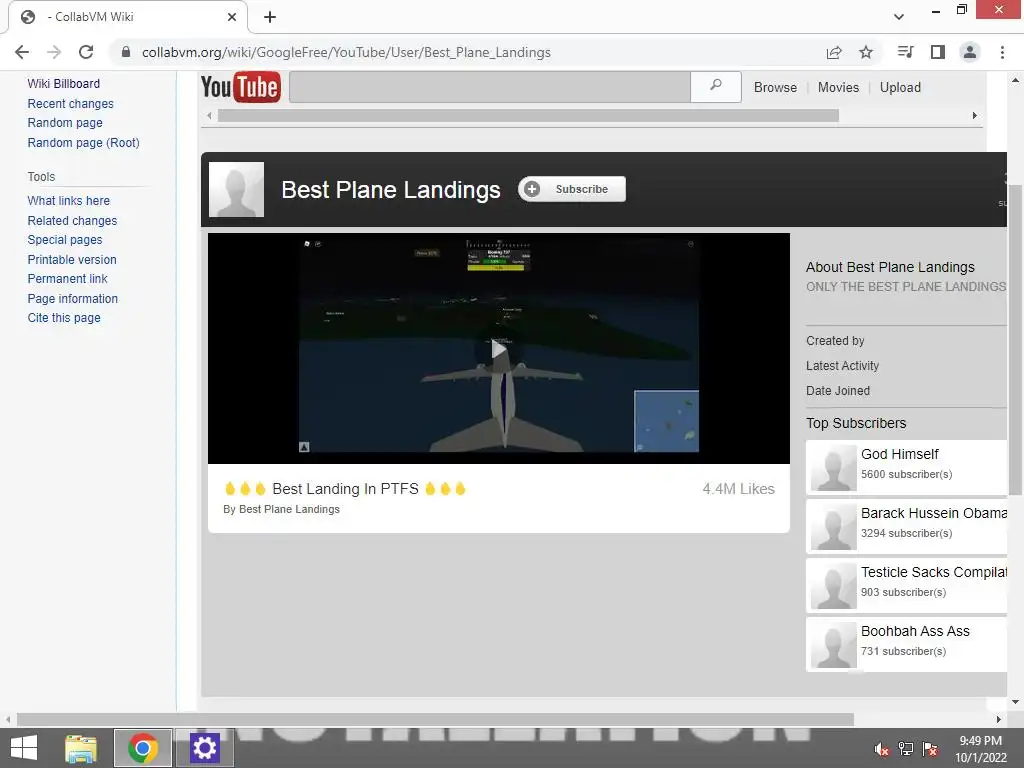Image resolution: width=1024 pixels, height=768 pixels.
Task: Click the YouTube header left scroll arrow
Action: coord(209,116)
